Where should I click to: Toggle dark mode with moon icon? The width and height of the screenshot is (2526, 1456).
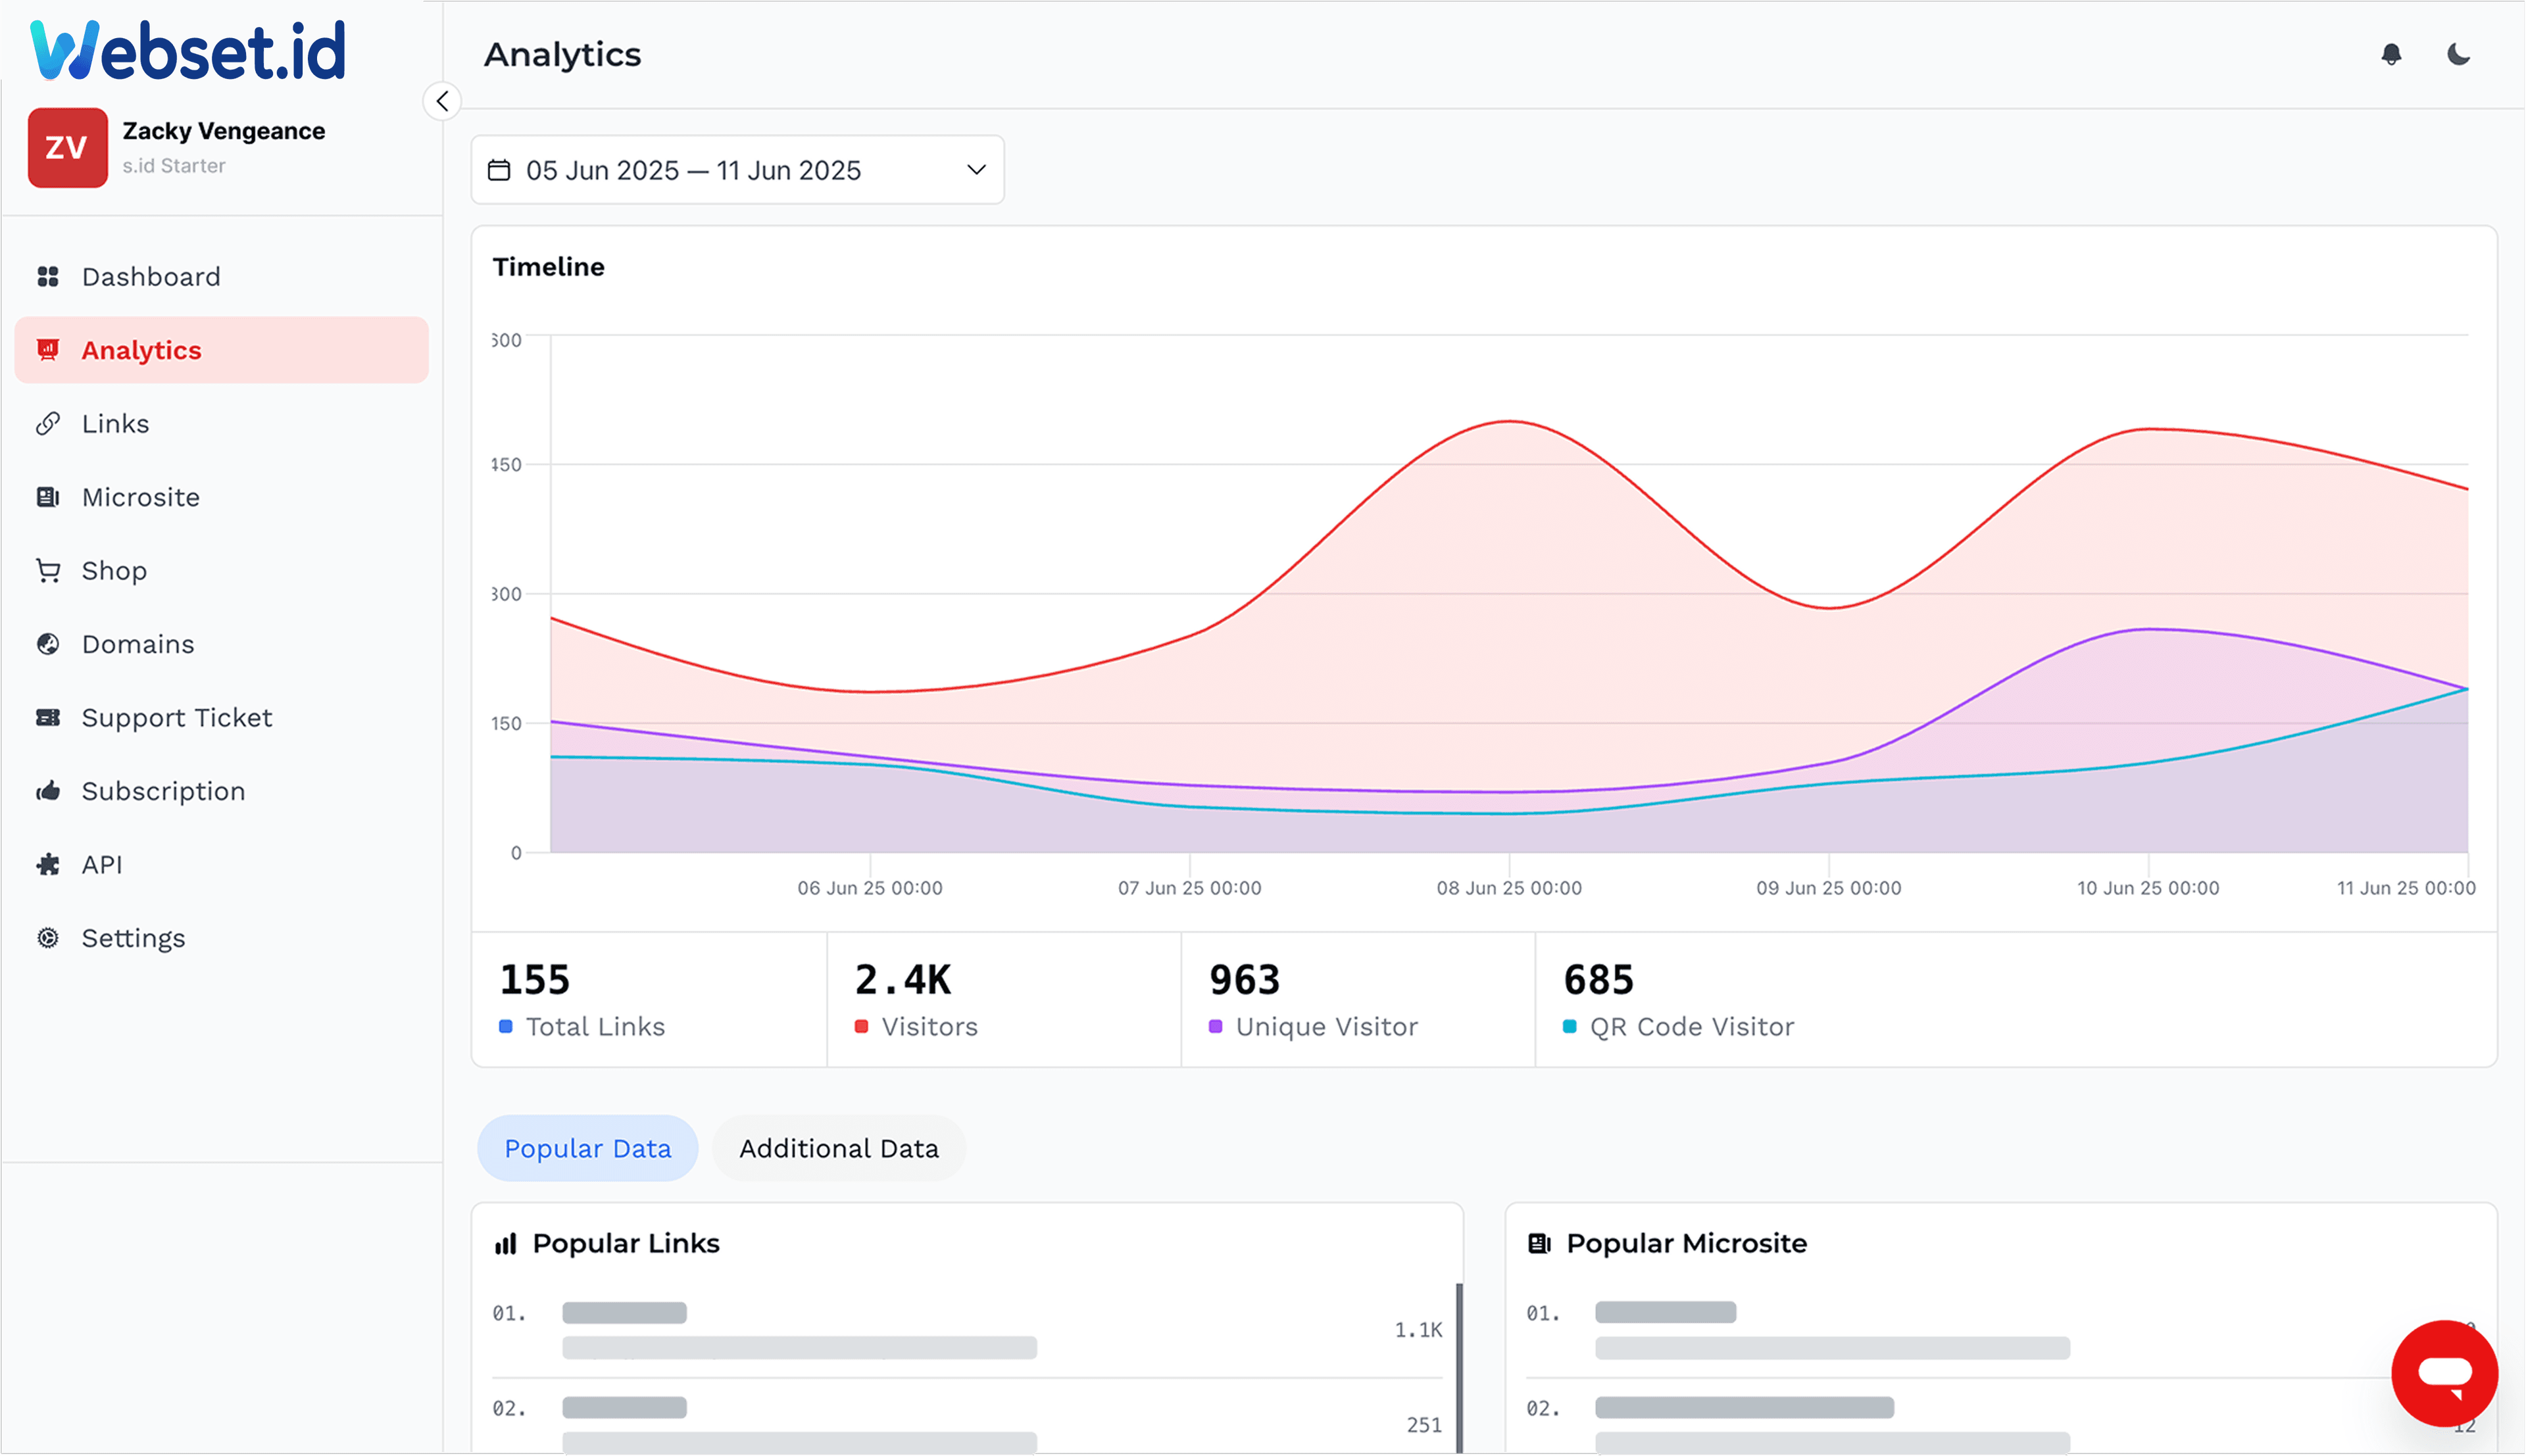point(2458,54)
